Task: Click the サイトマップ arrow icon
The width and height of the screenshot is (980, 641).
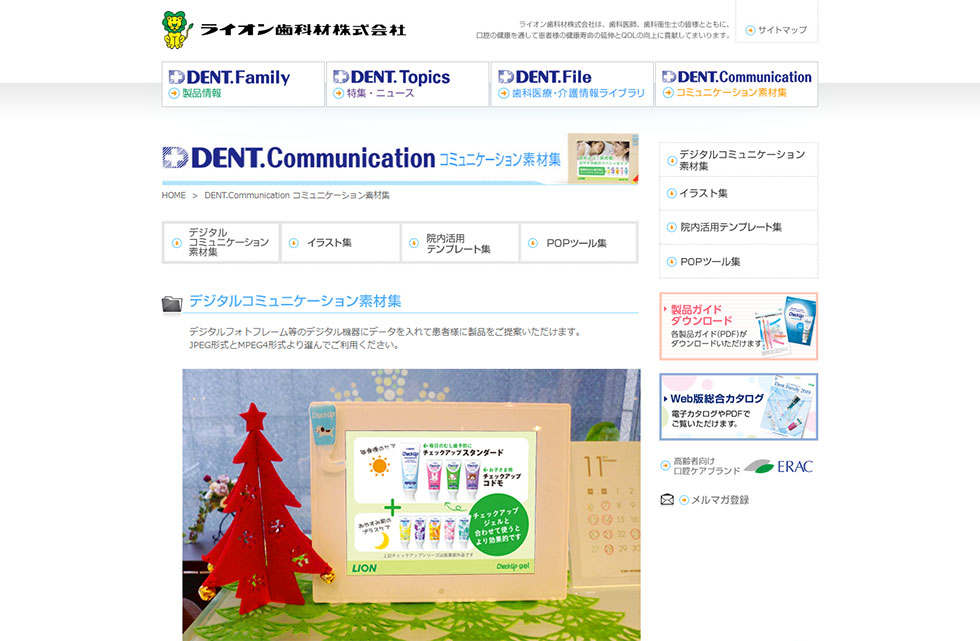Action: 750,30
